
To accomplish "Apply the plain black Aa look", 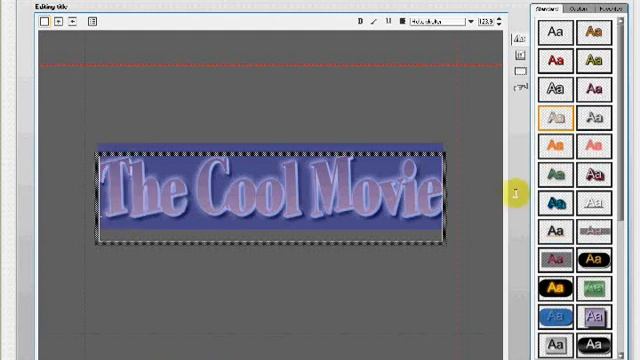I will pos(556,32).
